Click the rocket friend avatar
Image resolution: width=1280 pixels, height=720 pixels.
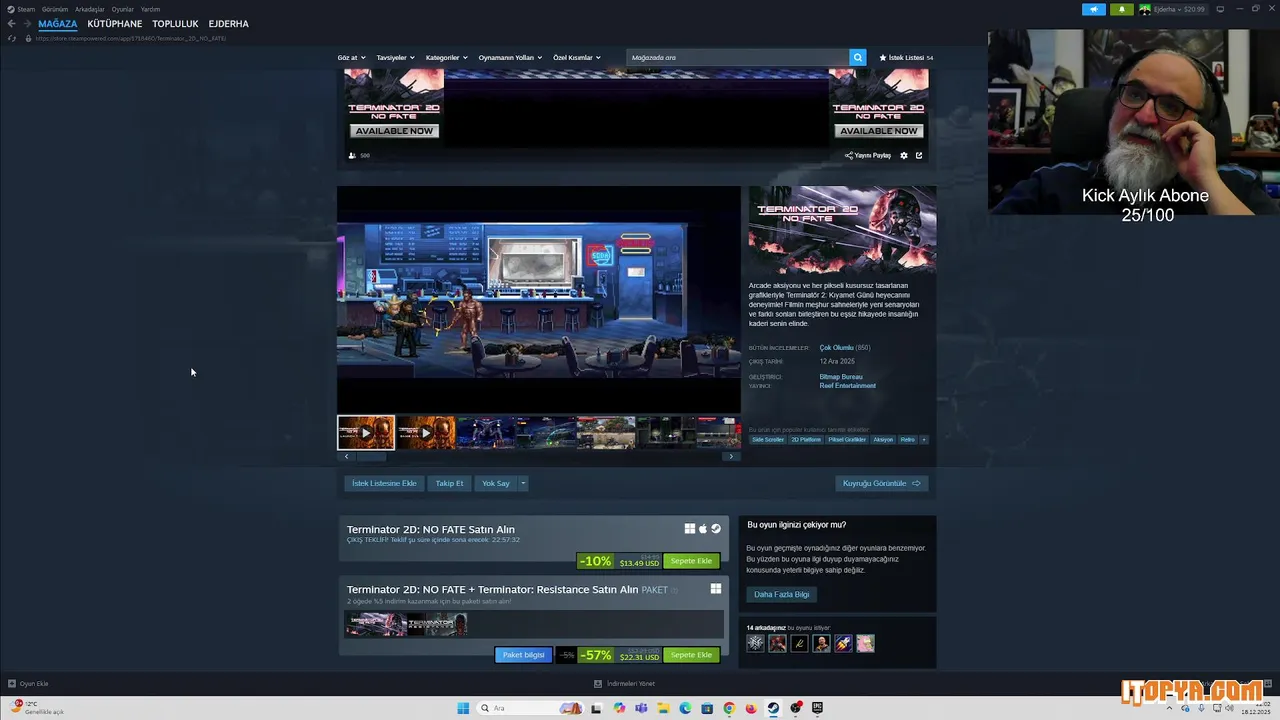click(x=843, y=643)
